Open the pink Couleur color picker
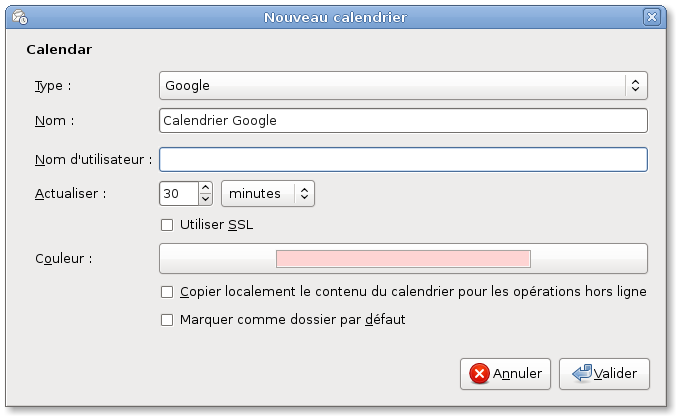This screenshot has height=416, width=676. click(x=403, y=258)
